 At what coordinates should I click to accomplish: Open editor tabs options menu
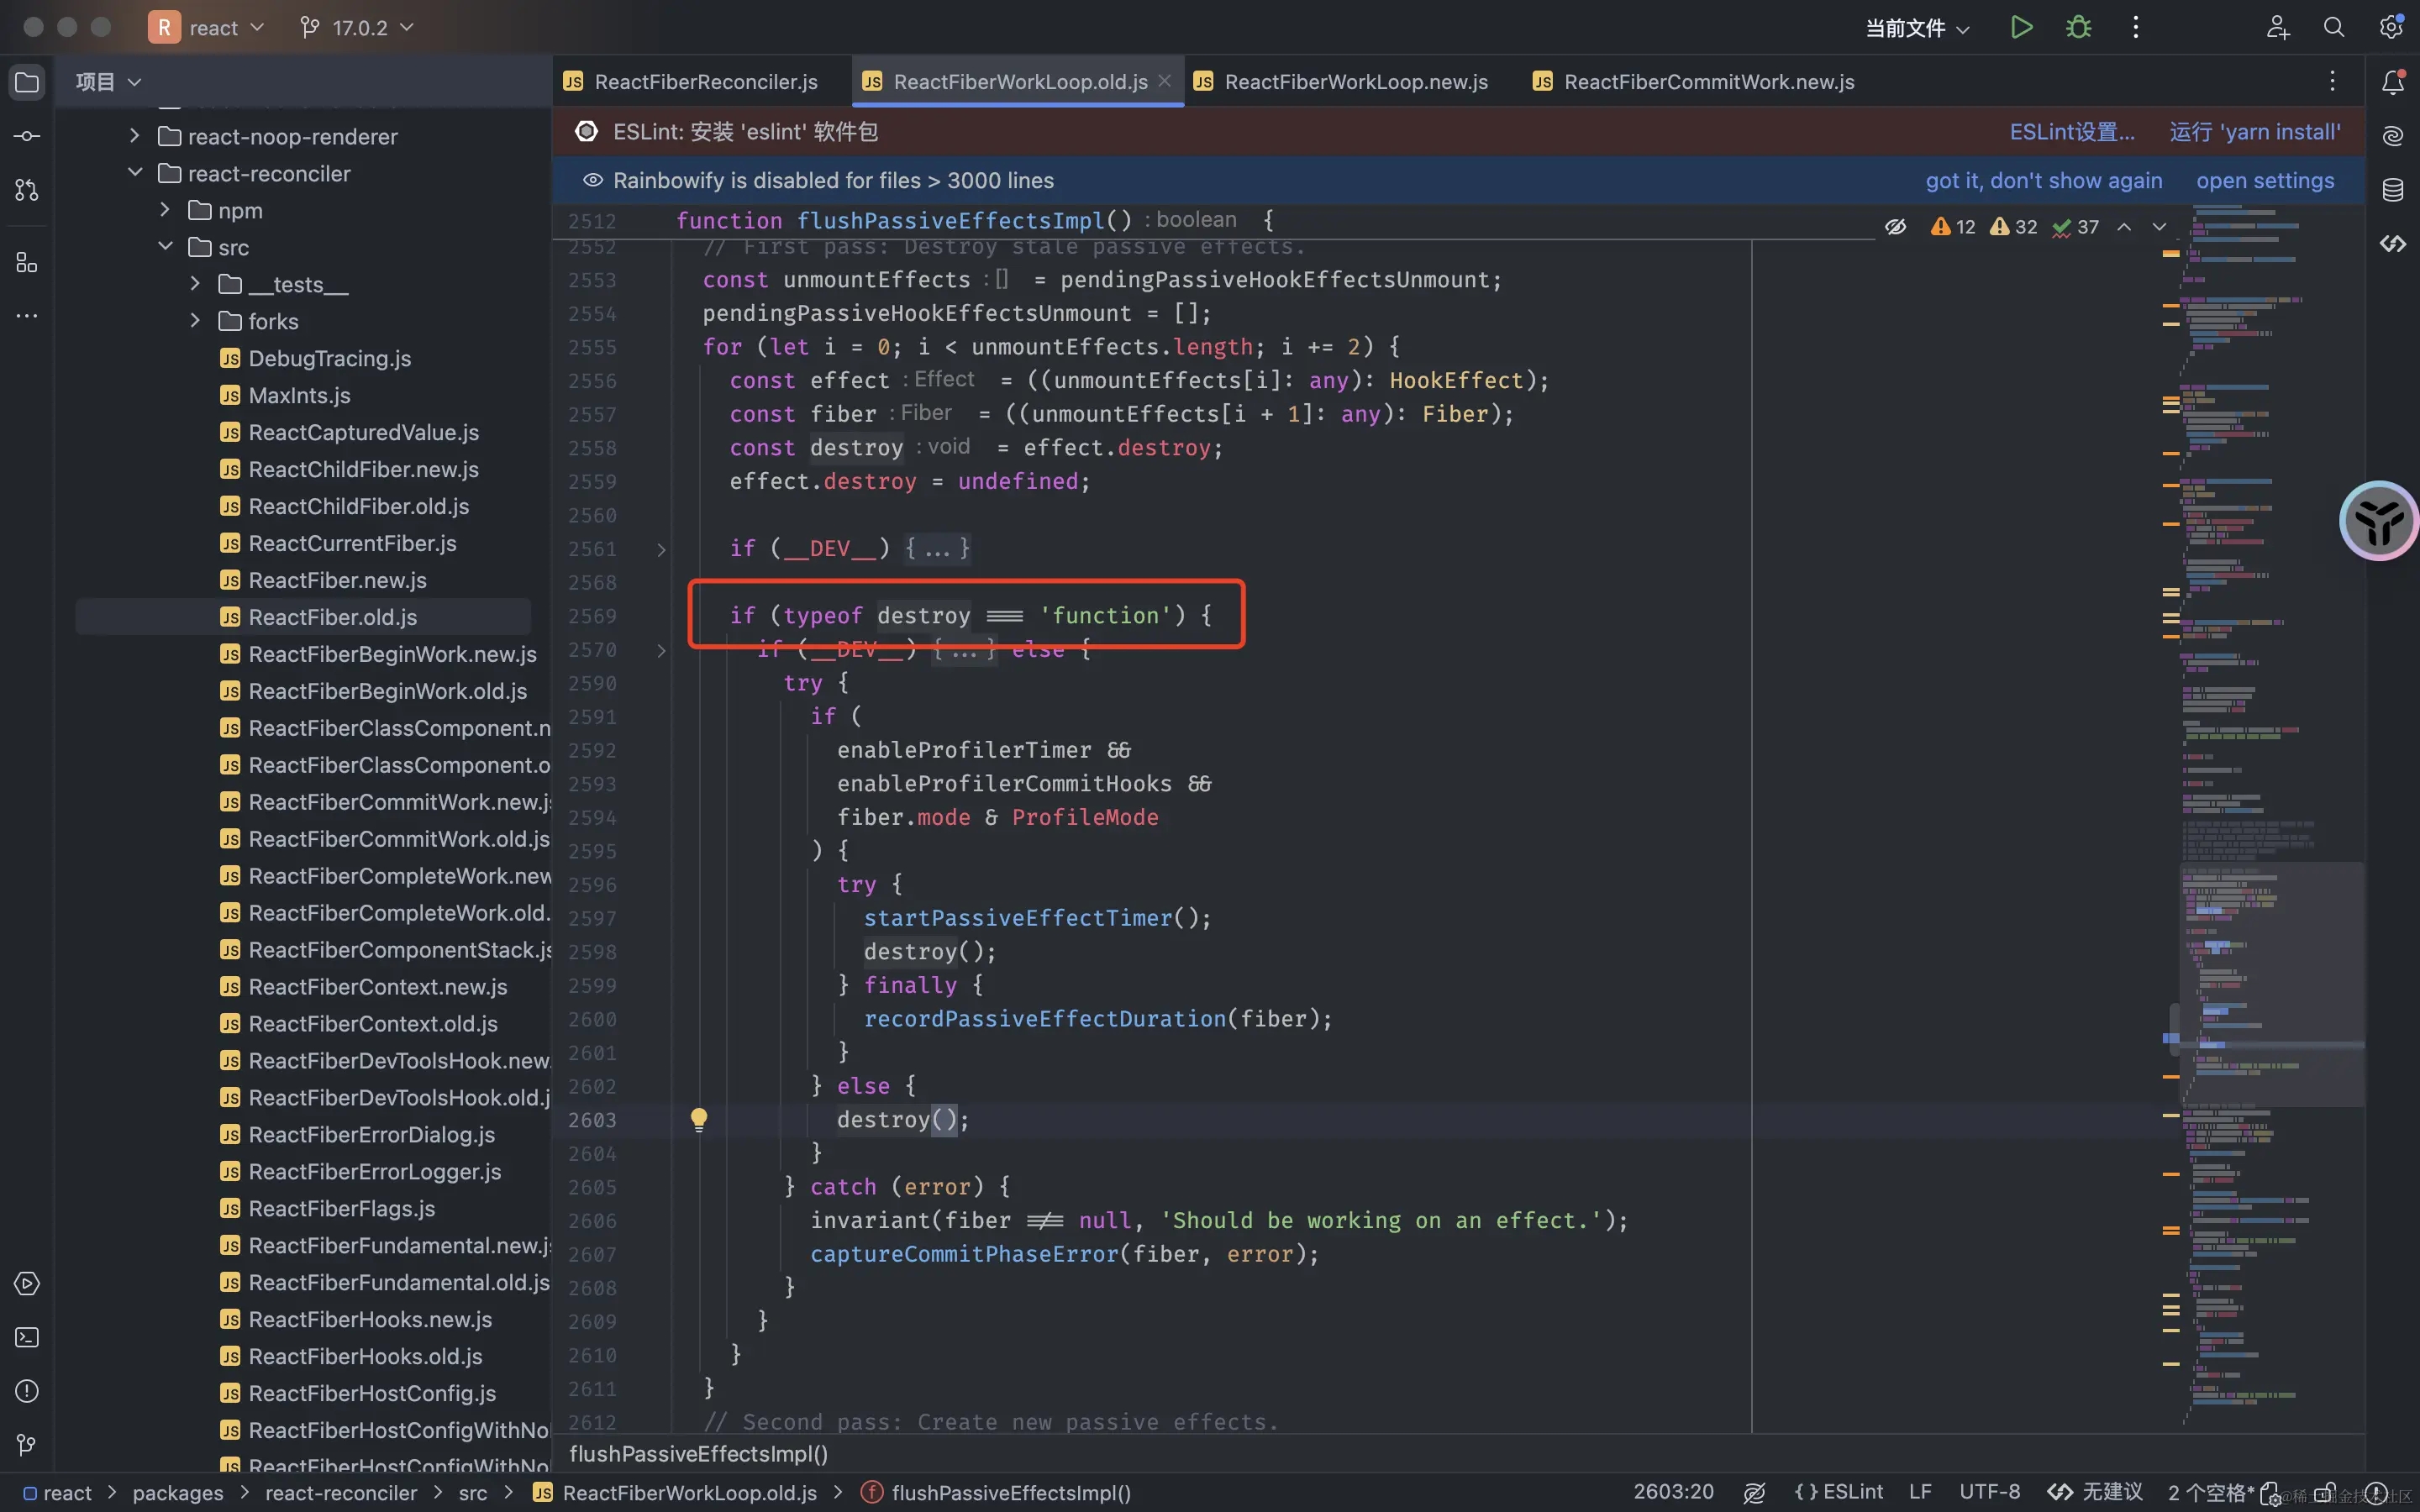point(2332,82)
